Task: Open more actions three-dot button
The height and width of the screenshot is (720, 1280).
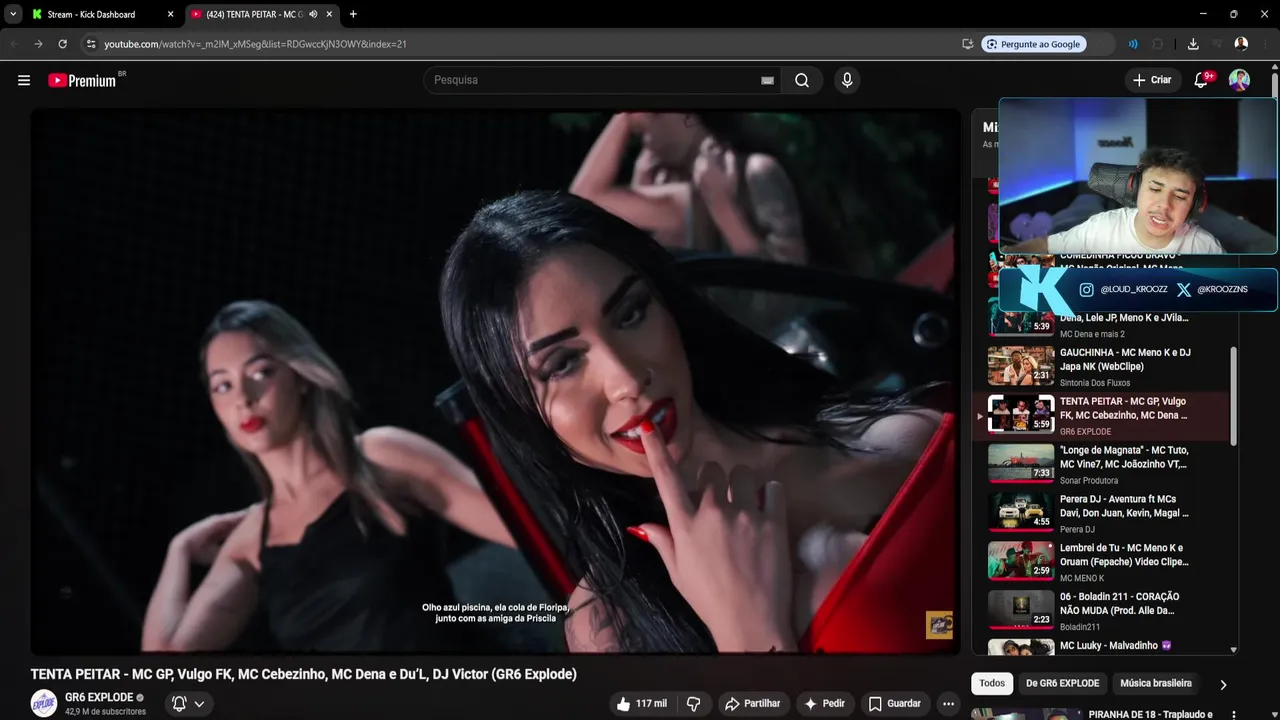Action: [x=948, y=704]
